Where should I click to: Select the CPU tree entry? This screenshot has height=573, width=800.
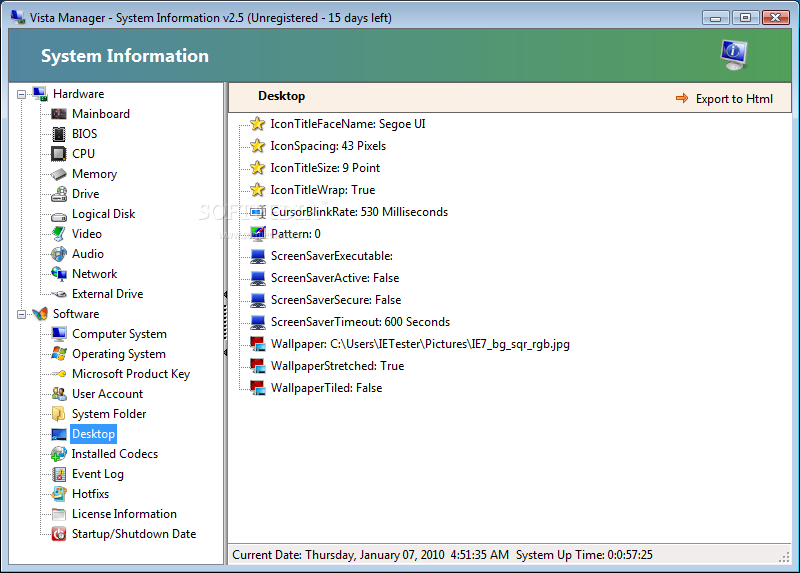point(83,154)
